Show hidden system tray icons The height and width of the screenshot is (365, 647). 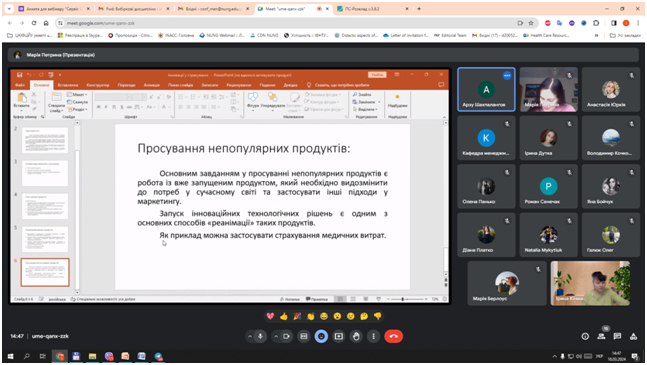555,356
